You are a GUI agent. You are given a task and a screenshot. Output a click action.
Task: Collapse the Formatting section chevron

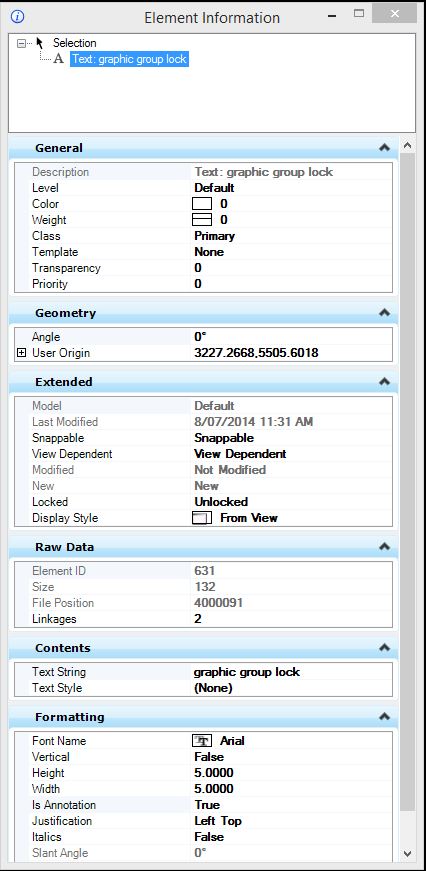pyautogui.click(x=384, y=717)
